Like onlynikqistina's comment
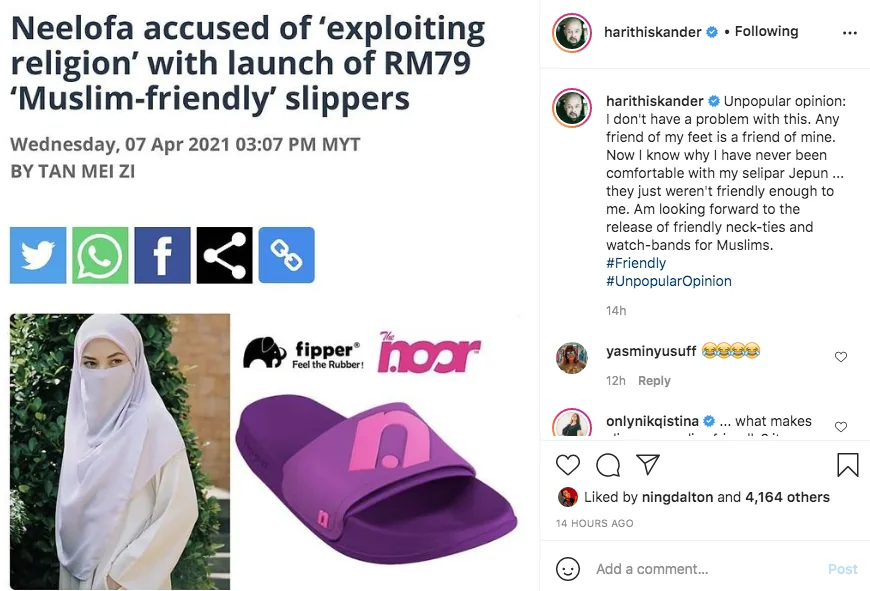Screen dimensions: 870x591 pyautogui.click(x=841, y=427)
